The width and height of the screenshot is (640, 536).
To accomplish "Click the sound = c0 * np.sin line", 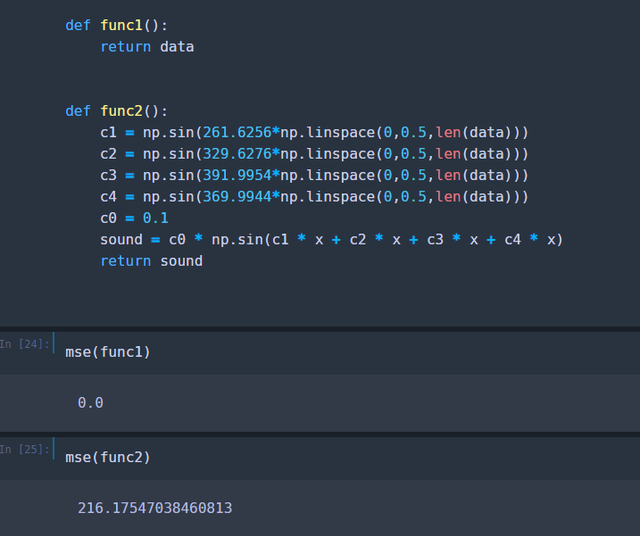I will point(331,240).
